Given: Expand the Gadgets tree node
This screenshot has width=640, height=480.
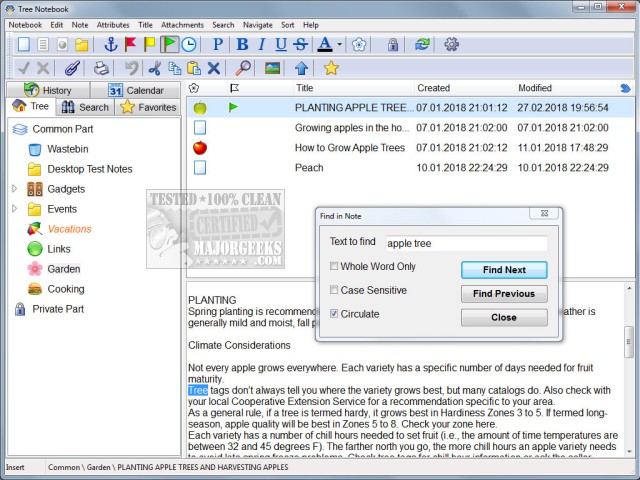Looking at the screenshot, I should click(15, 189).
